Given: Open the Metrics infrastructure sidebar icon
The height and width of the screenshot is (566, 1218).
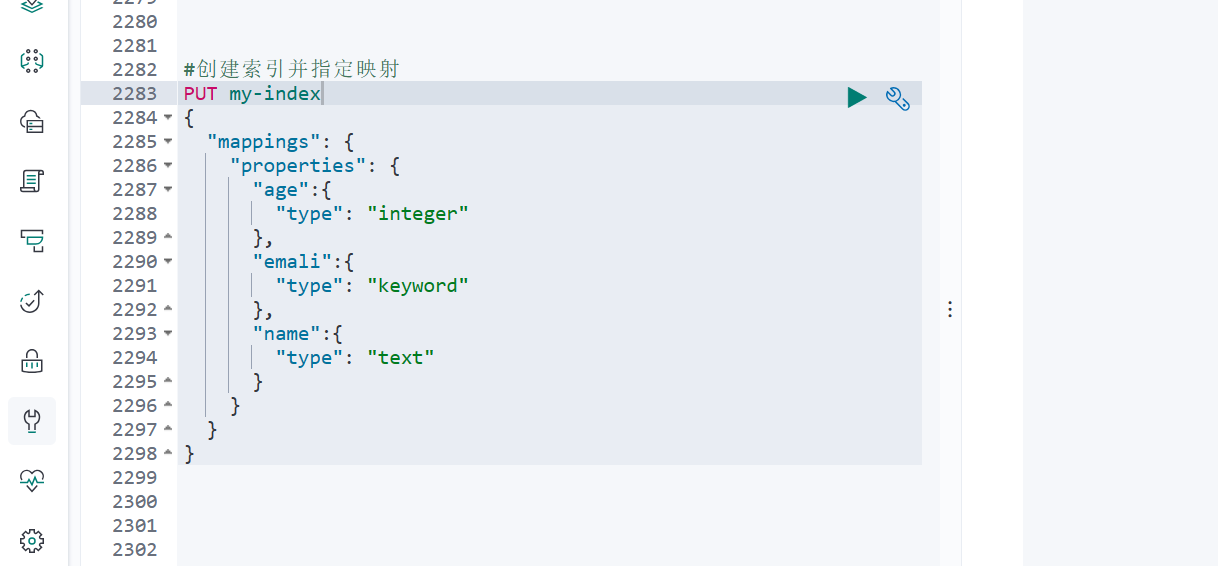Looking at the screenshot, I should 32,122.
